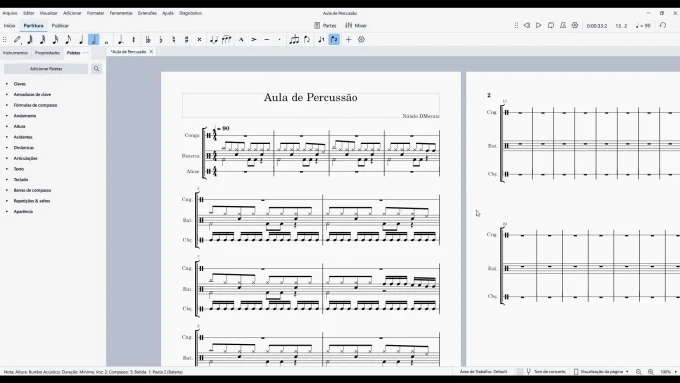This screenshot has width=680, height=383.
Task: Select eighth note duration
Action: (x=68, y=39)
